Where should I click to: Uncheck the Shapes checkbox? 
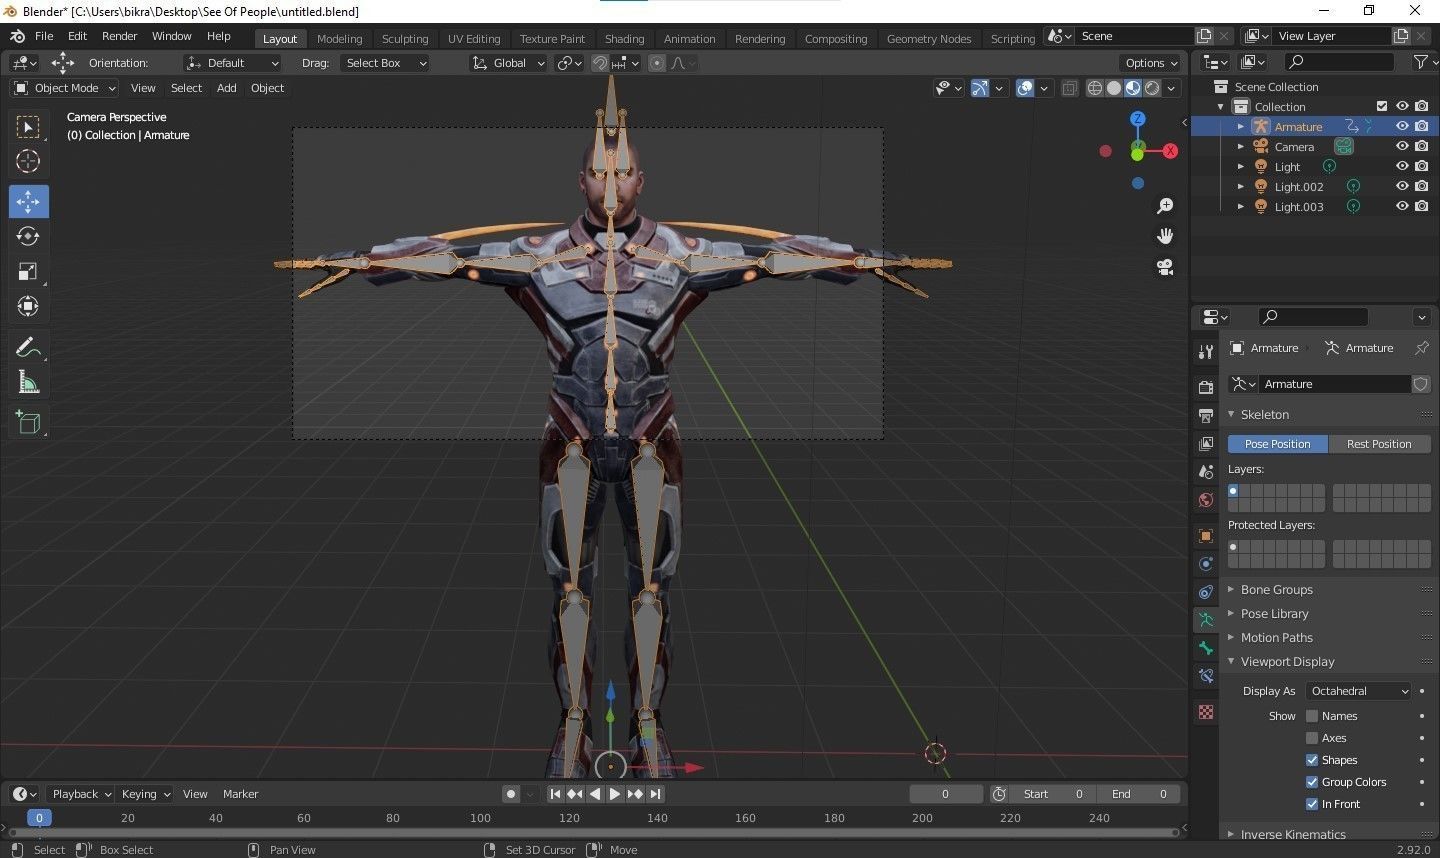pos(1312,760)
